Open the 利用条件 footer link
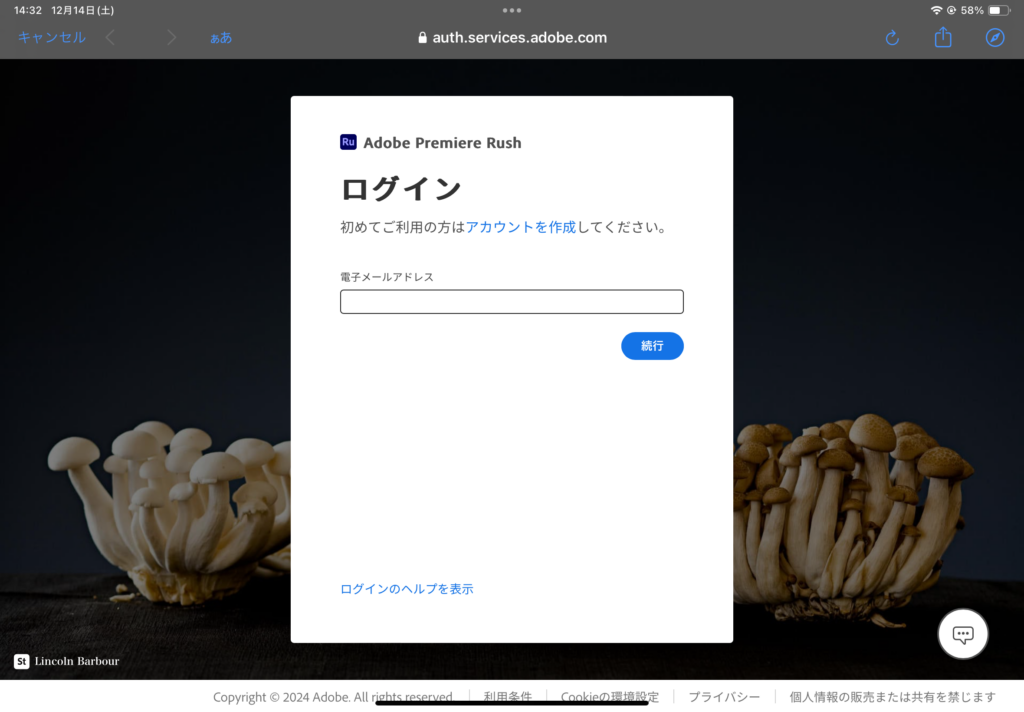 pos(507,697)
